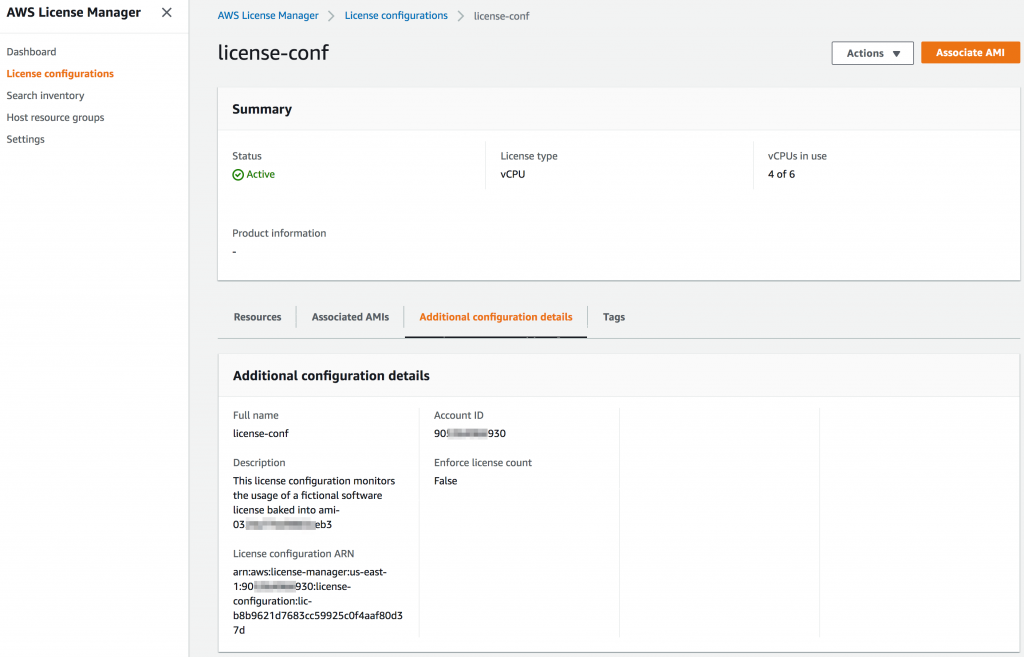Screen dimensions: 1024x657
Task: Open Settings from the left navigation
Action: click(25, 139)
